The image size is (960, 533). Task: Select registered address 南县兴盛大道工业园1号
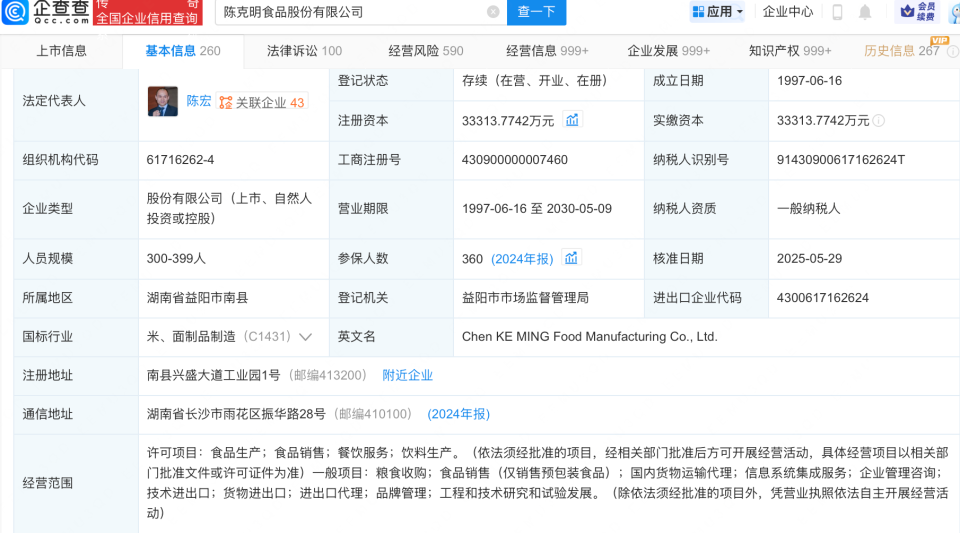[213, 375]
